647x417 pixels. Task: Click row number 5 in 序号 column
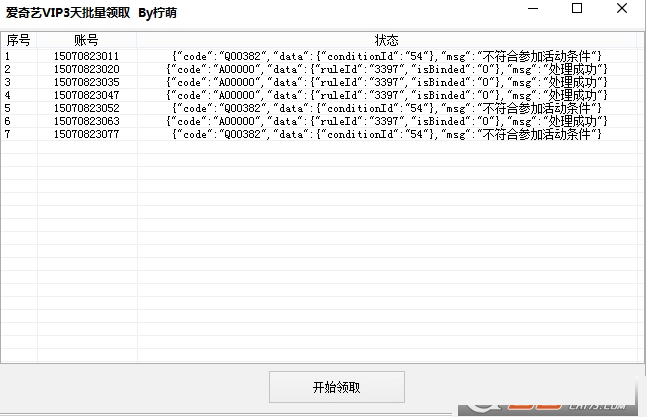[7, 108]
